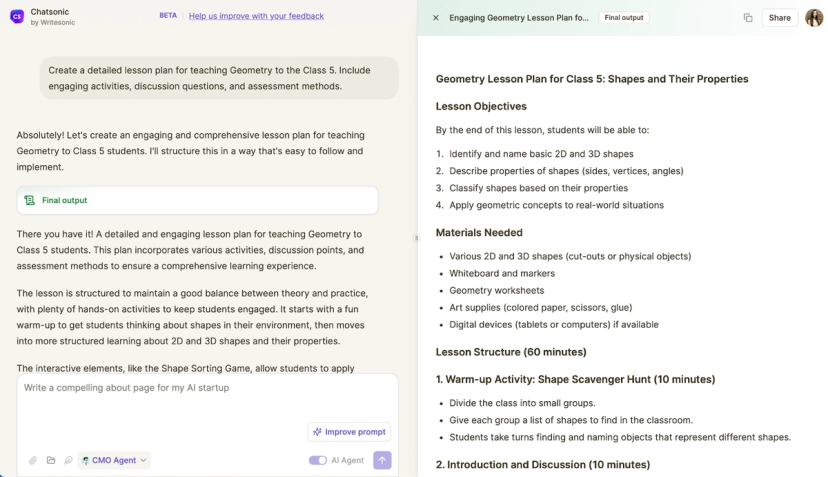Click 'Students take turns finding' bullet
The height and width of the screenshot is (477, 828).
pos(620,437)
